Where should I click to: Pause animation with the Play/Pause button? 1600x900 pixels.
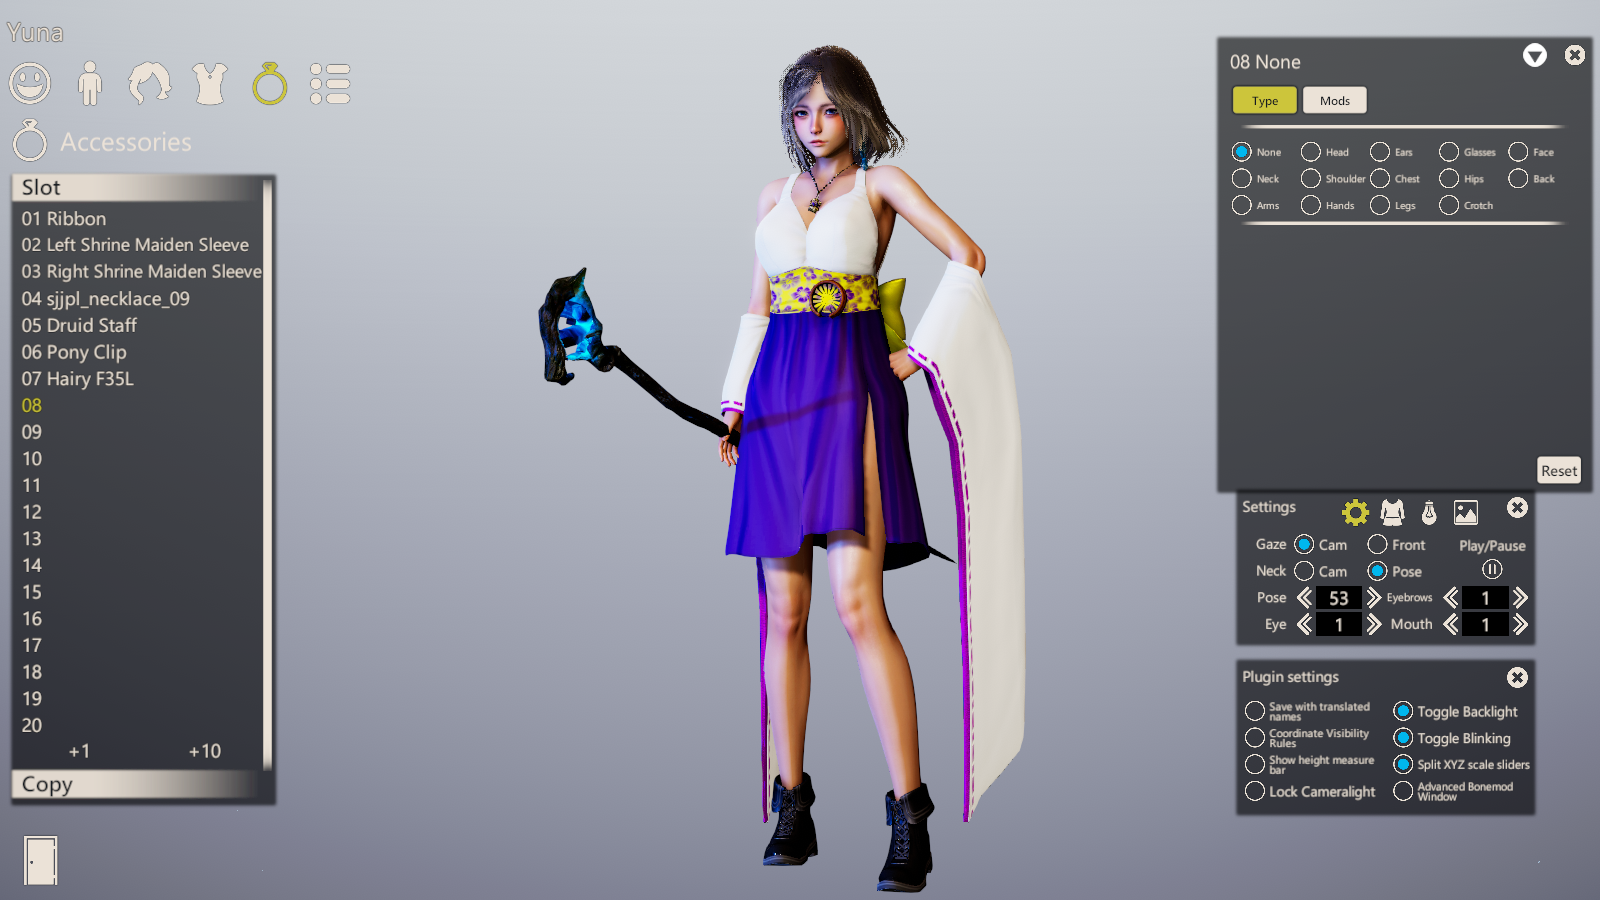click(1492, 570)
